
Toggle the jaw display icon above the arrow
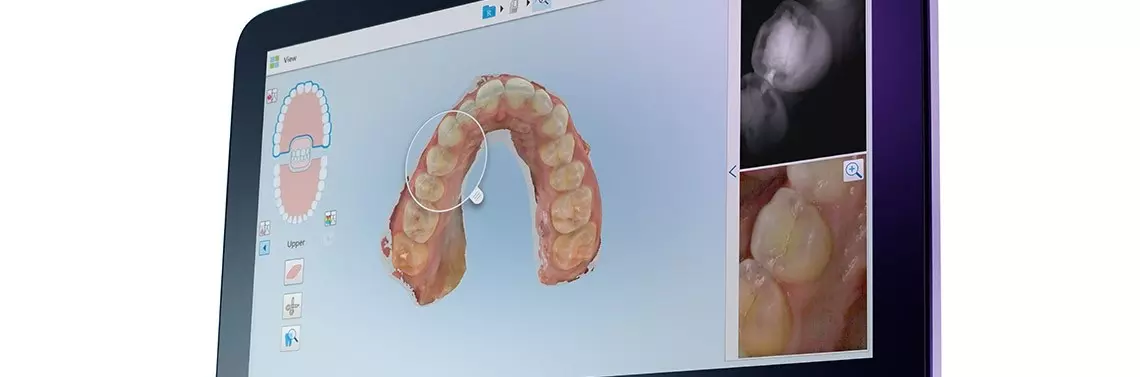pos(265,228)
